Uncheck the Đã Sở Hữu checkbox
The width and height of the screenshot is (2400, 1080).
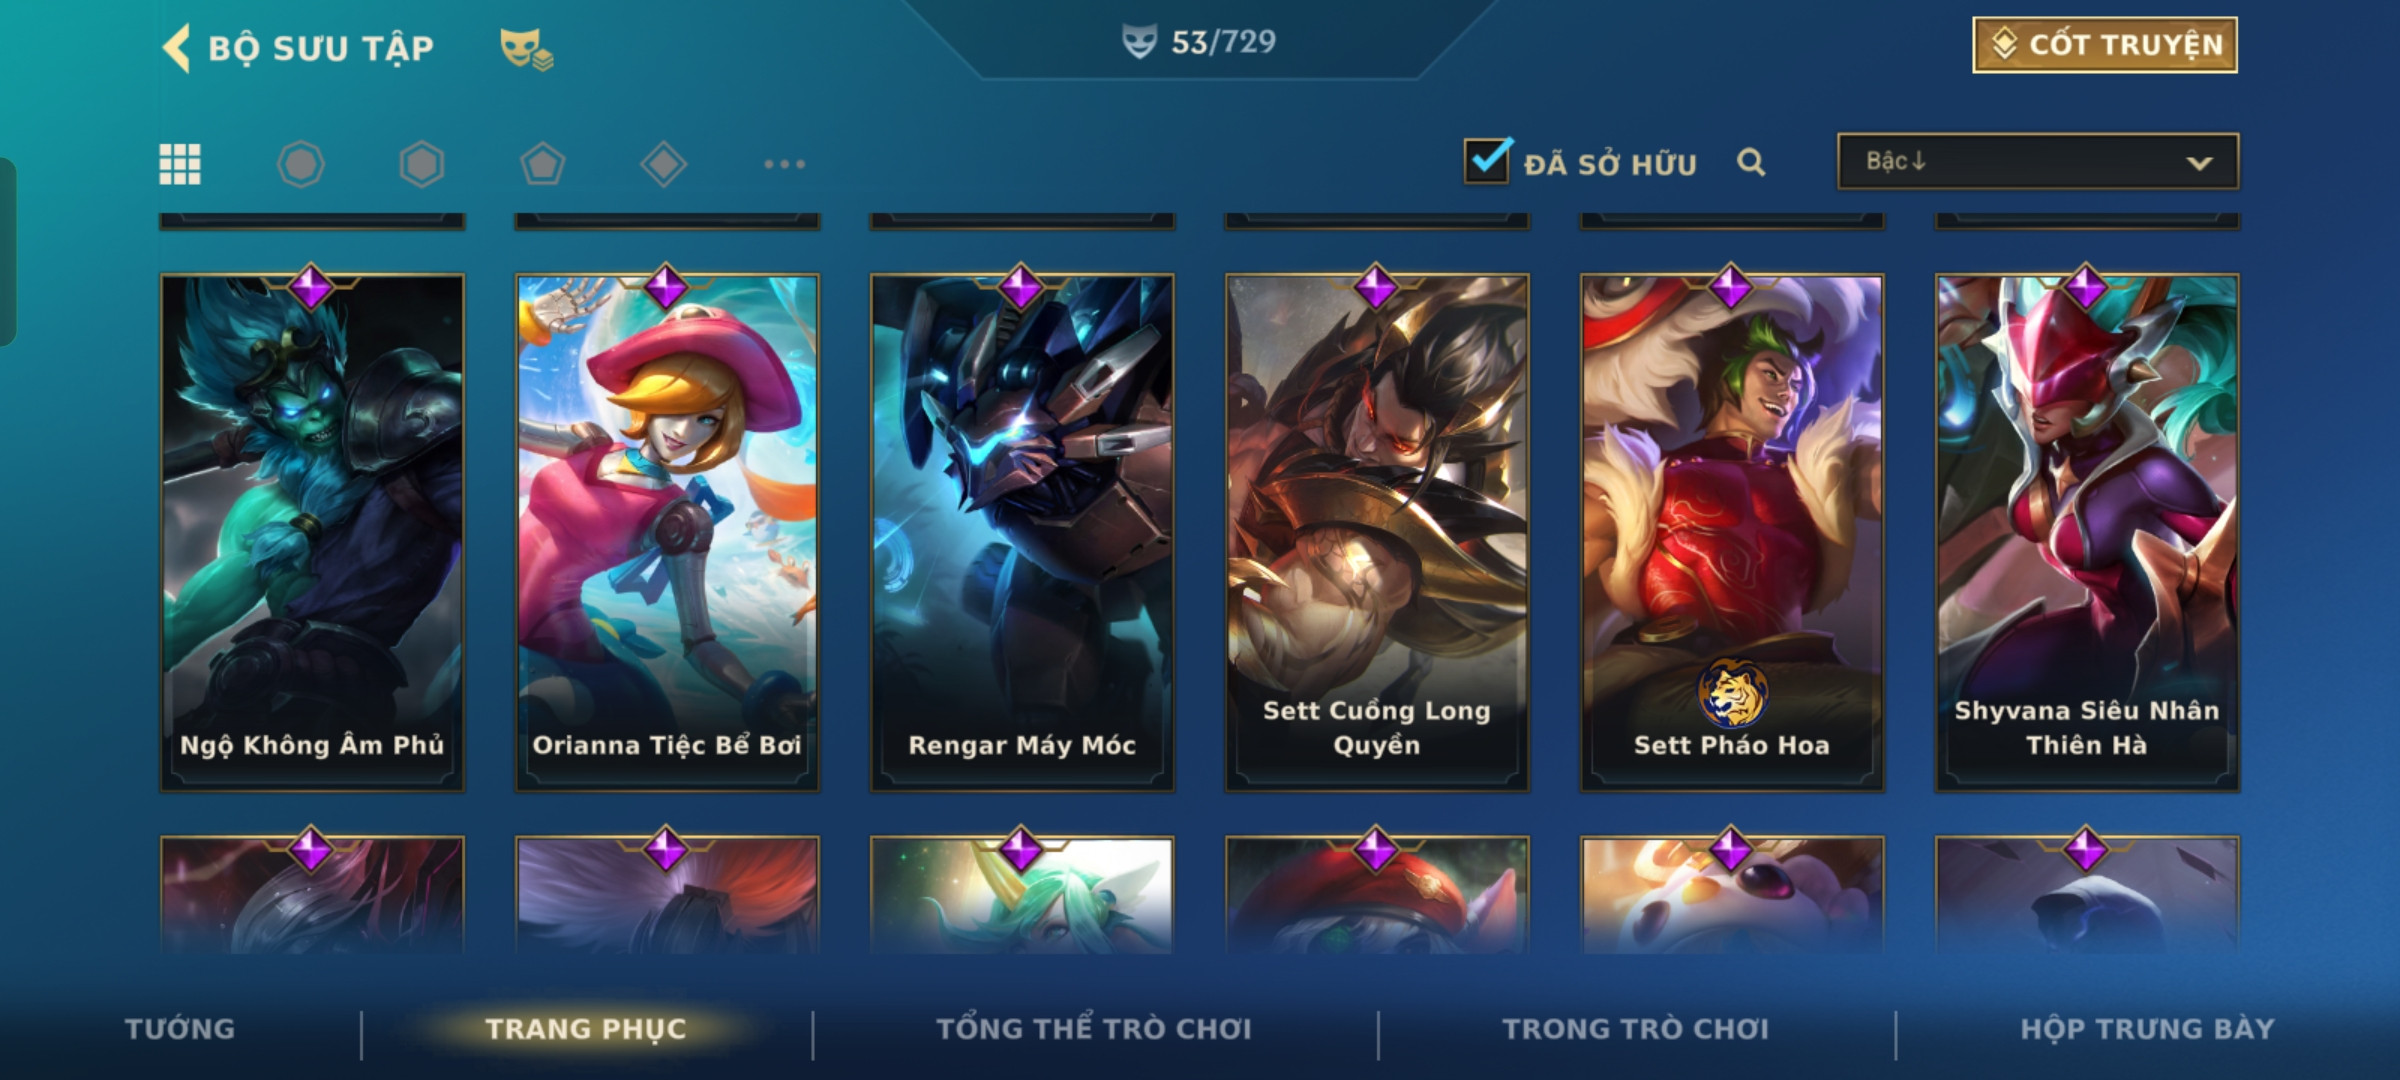pyautogui.click(x=1487, y=160)
